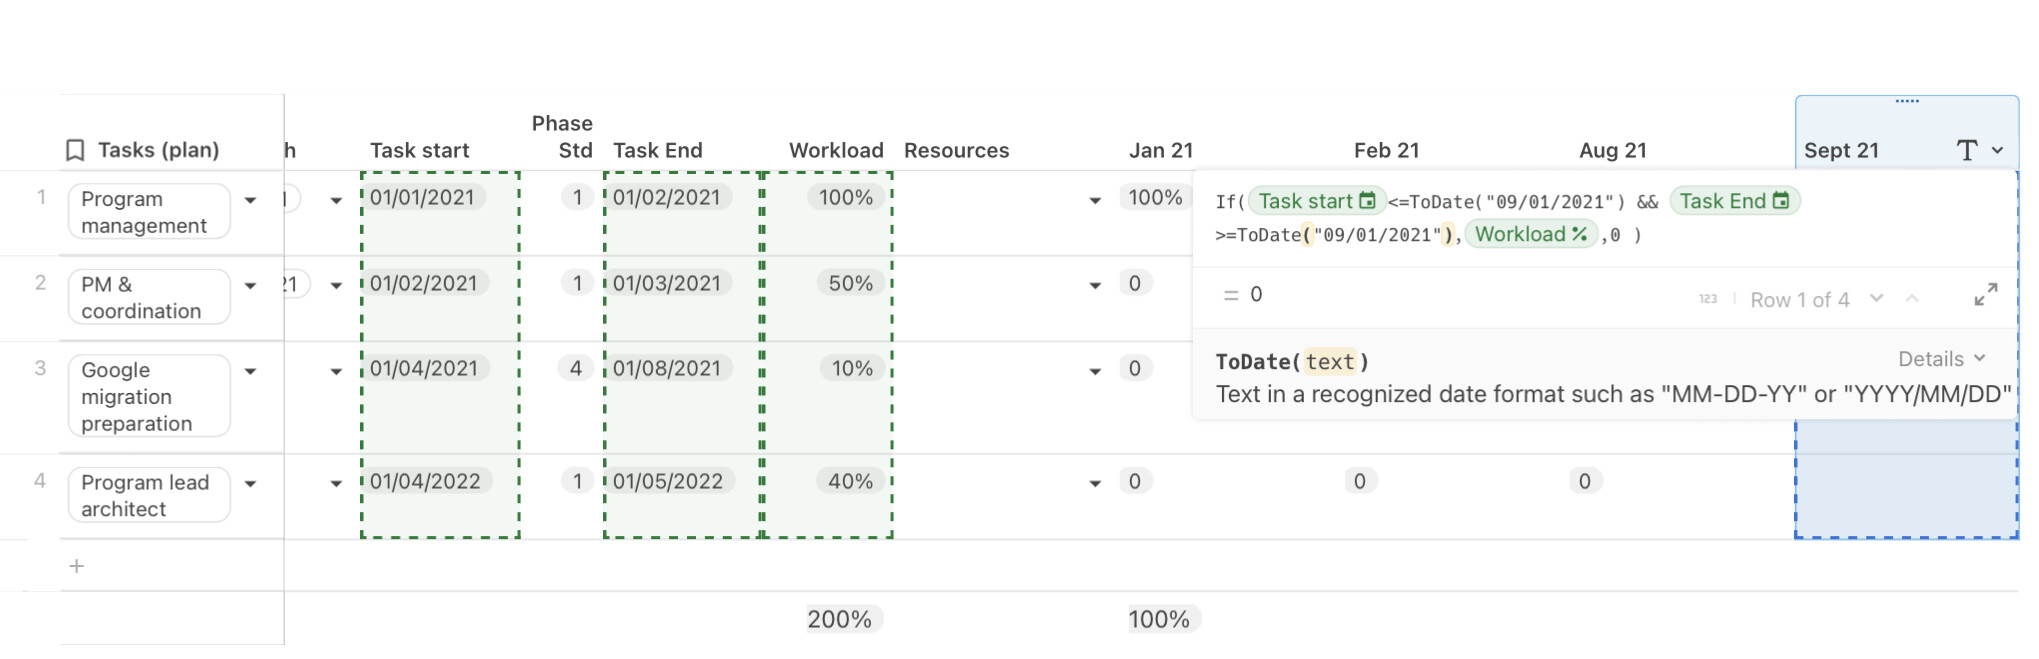
Task: Click the text-type T icon in Sept 21 header
Action: [x=1967, y=151]
